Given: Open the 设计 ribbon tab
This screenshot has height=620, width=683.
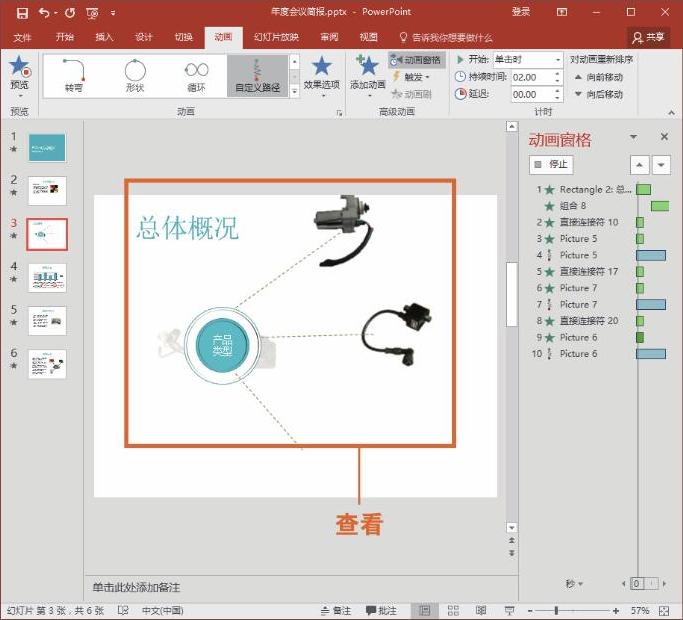Looking at the screenshot, I should tap(143, 37).
